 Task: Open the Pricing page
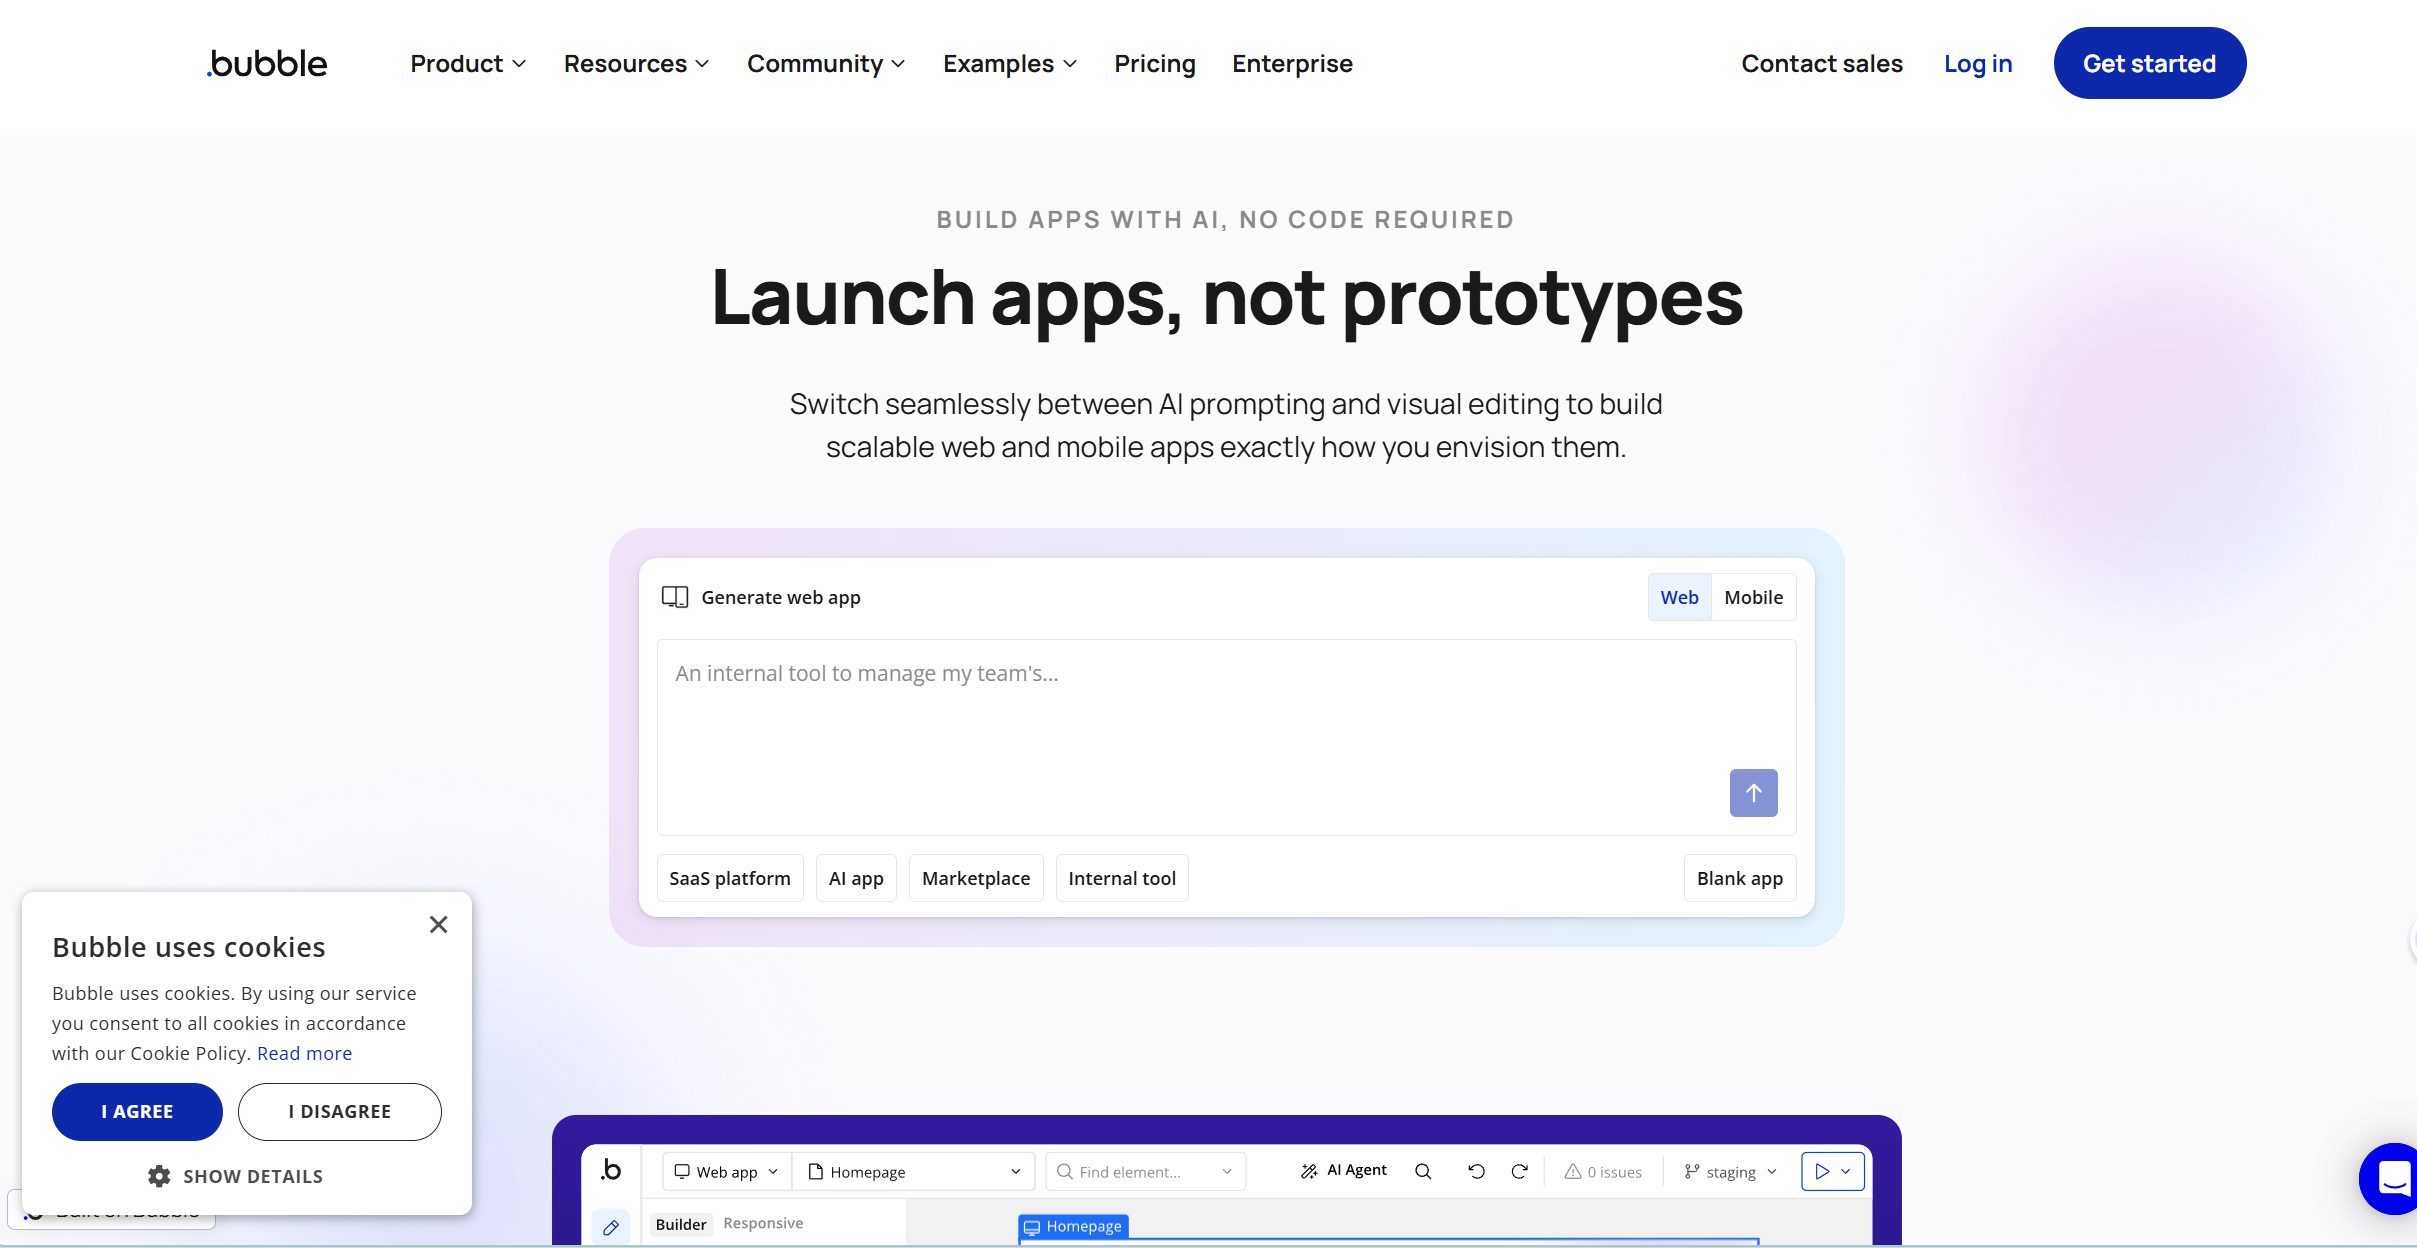click(1155, 63)
